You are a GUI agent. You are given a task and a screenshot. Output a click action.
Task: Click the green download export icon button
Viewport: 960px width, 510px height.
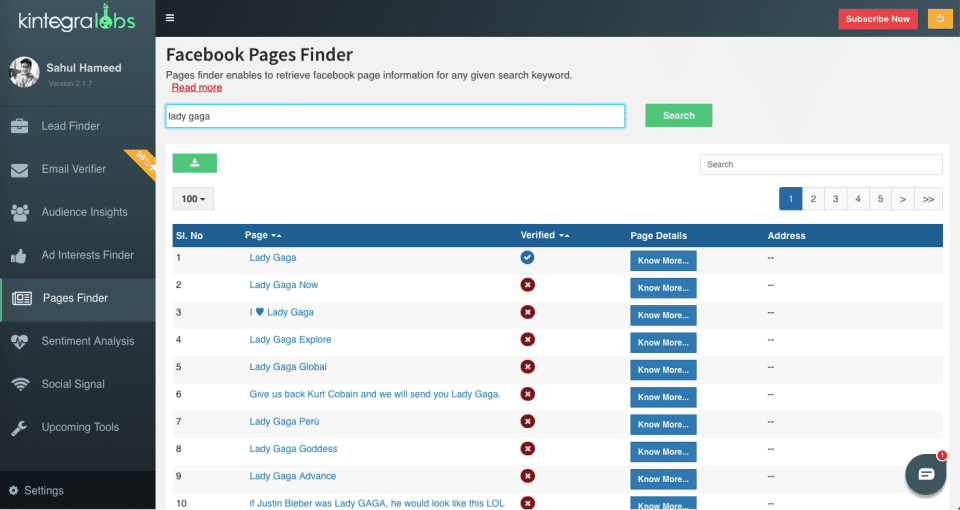(x=195, y=163)
